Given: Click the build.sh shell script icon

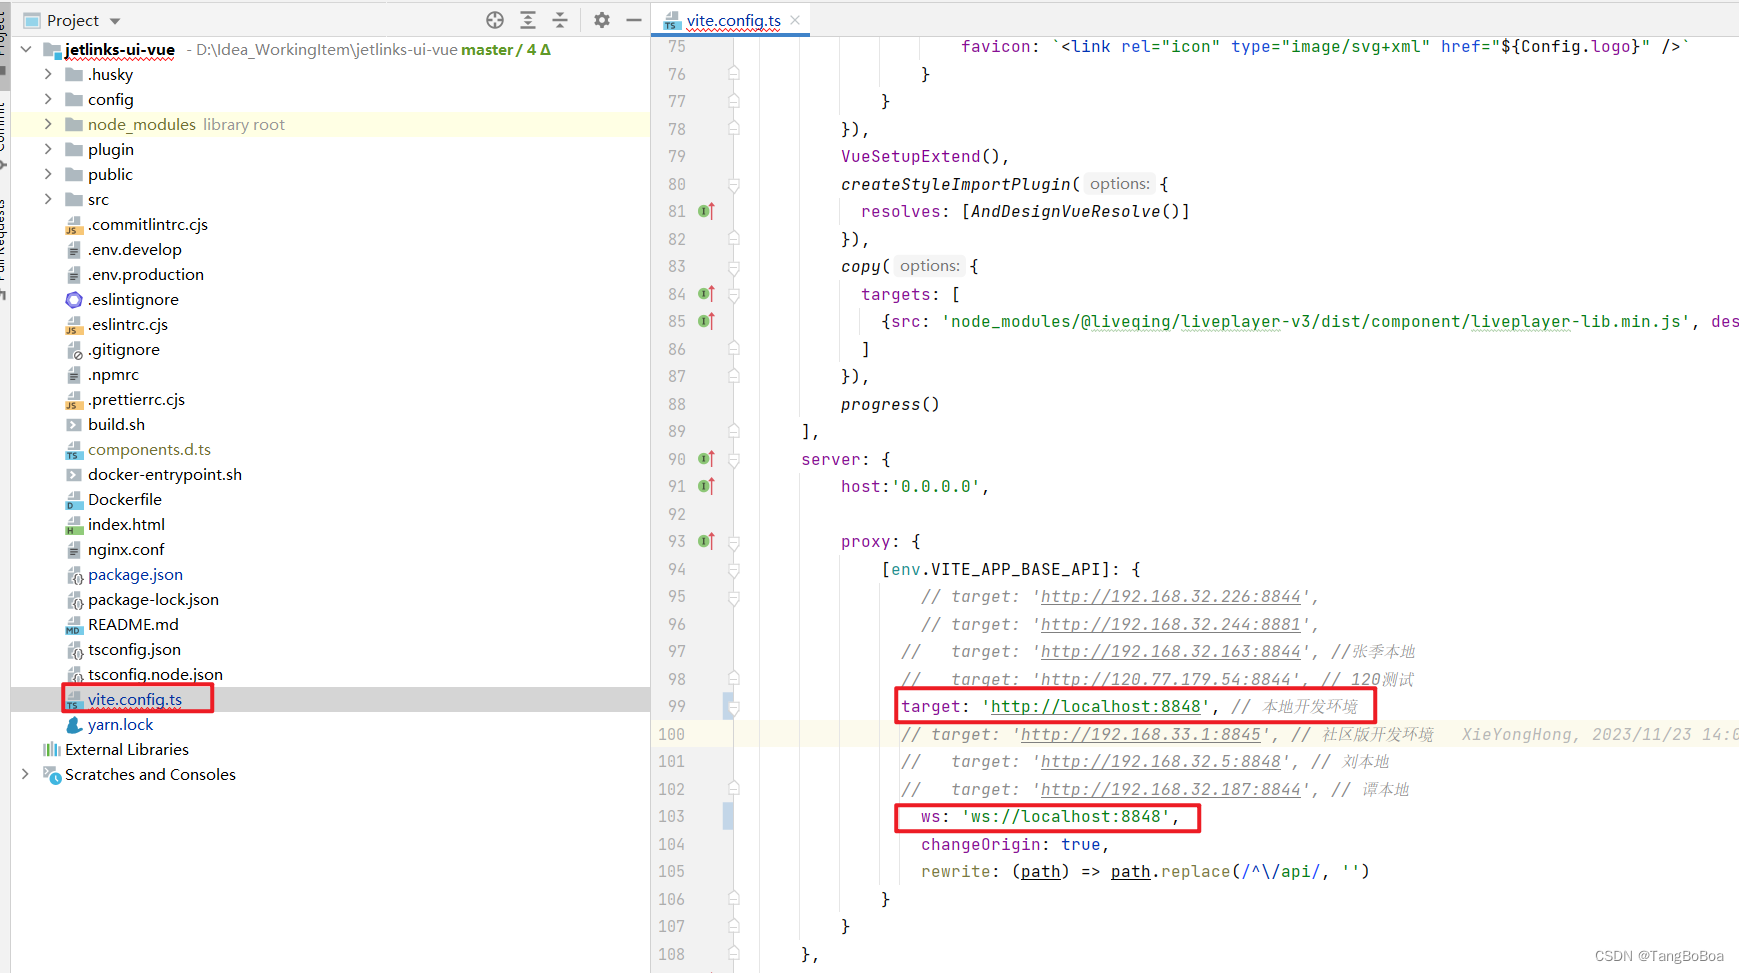Looking at the screenshot, I should pyautogui.click(x=74, y=424).
